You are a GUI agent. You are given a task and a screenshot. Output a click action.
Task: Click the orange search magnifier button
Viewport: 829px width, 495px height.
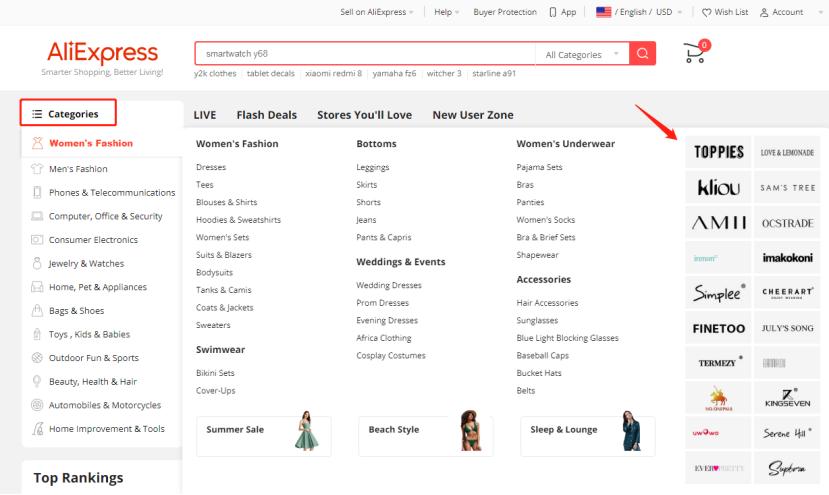click(x=643, y=54)
